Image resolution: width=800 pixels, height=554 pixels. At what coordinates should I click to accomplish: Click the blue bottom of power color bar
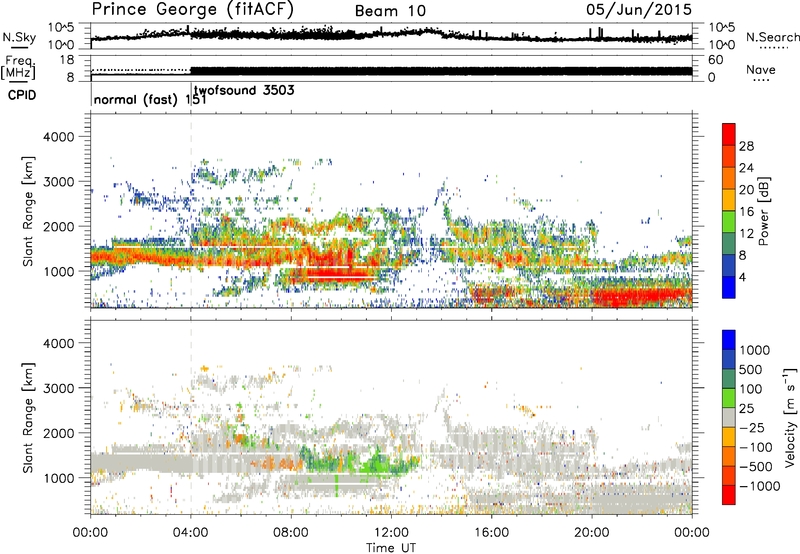[729, 287]
